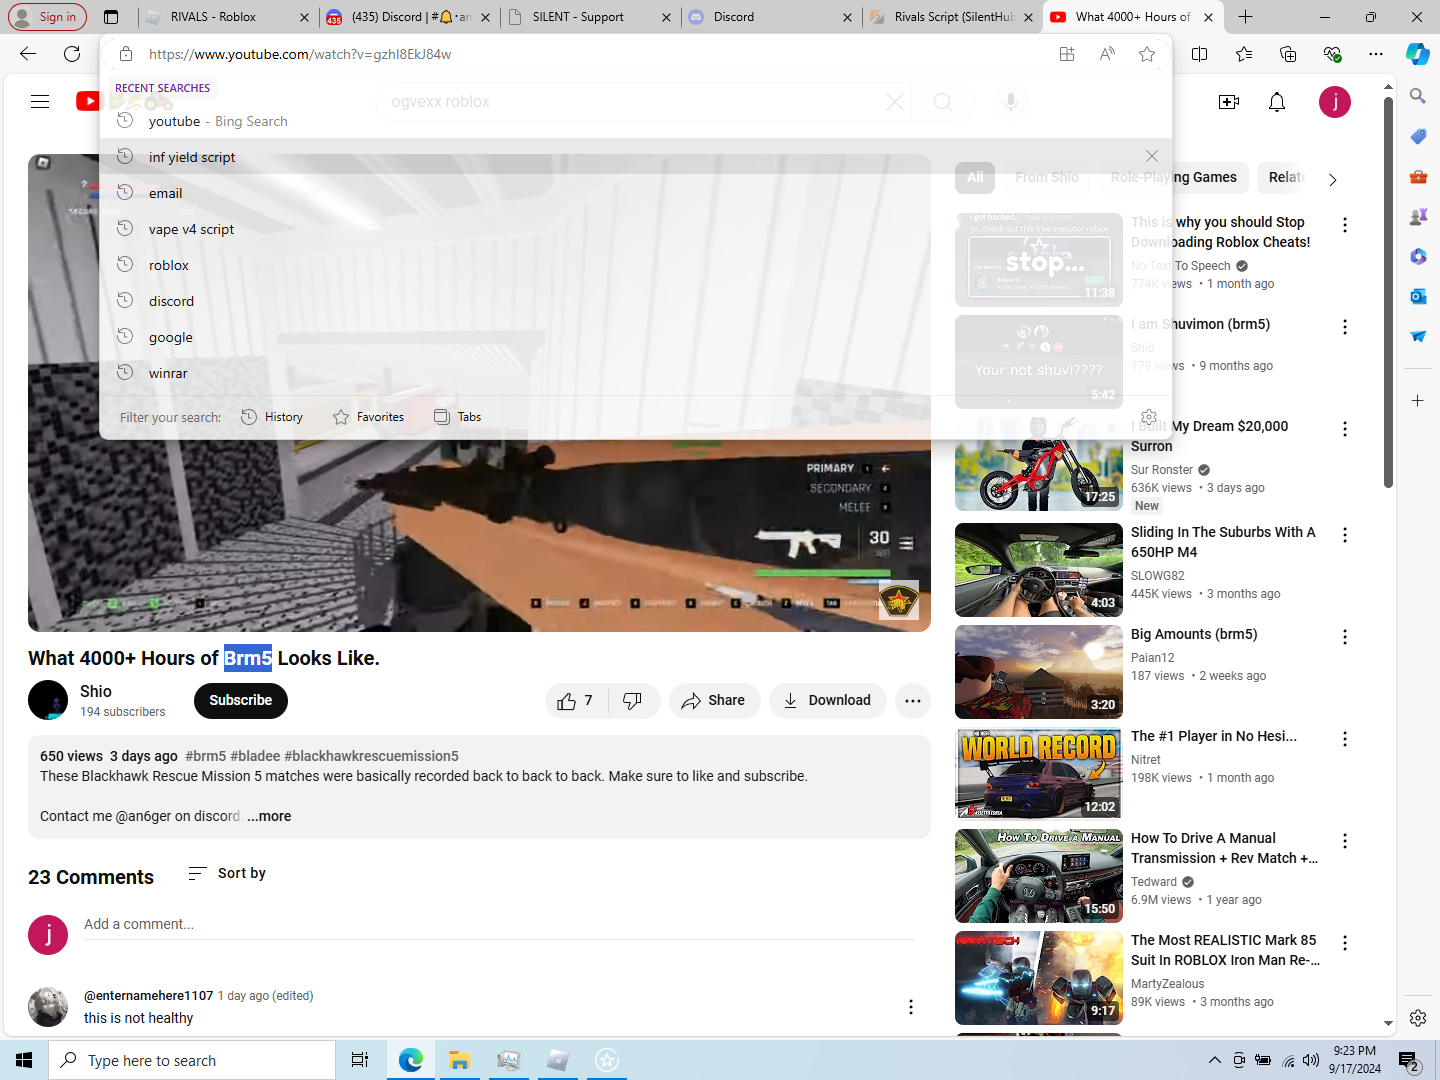Select the 'roblox' recent search
1440x1080 pixels.
click(635, 265)
